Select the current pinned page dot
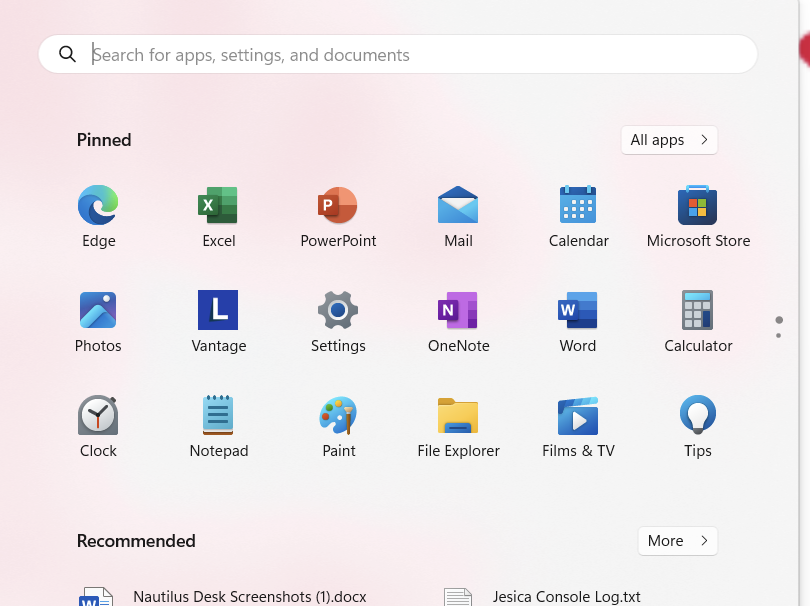This screenshot has width=810, height=606. click(779, 320)
